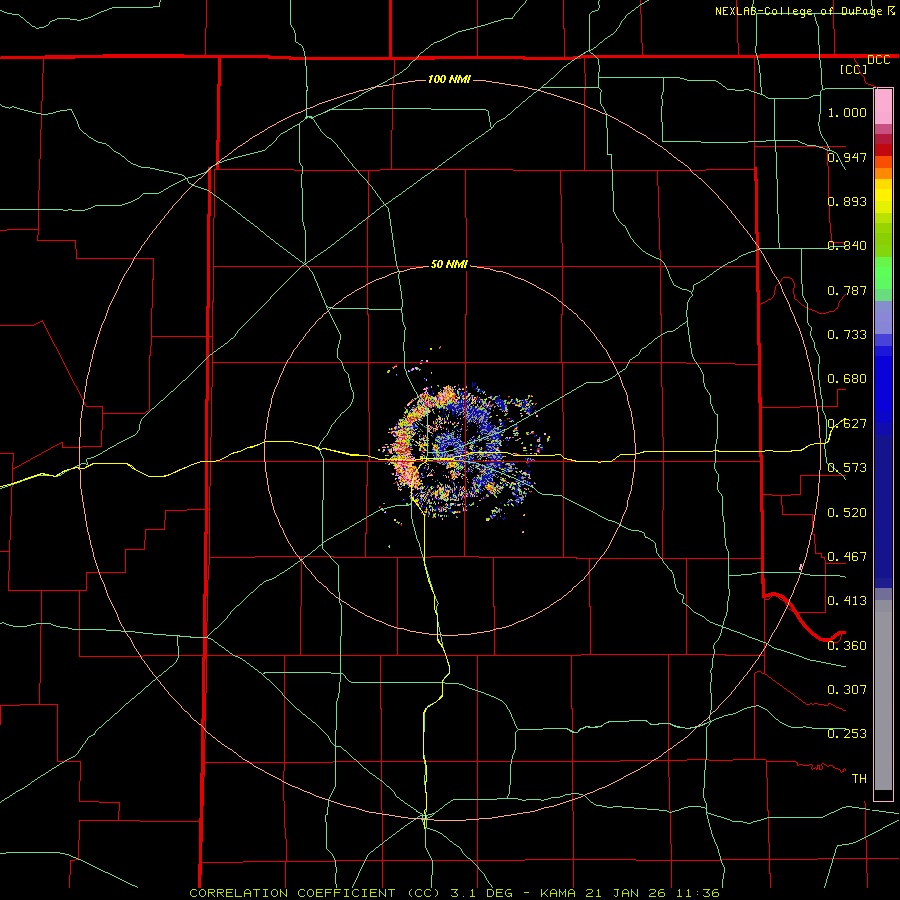Click the 0.307 legend value
Image resolution: width=900 pixels, height=900 pixels.
(x=847, y=690)
